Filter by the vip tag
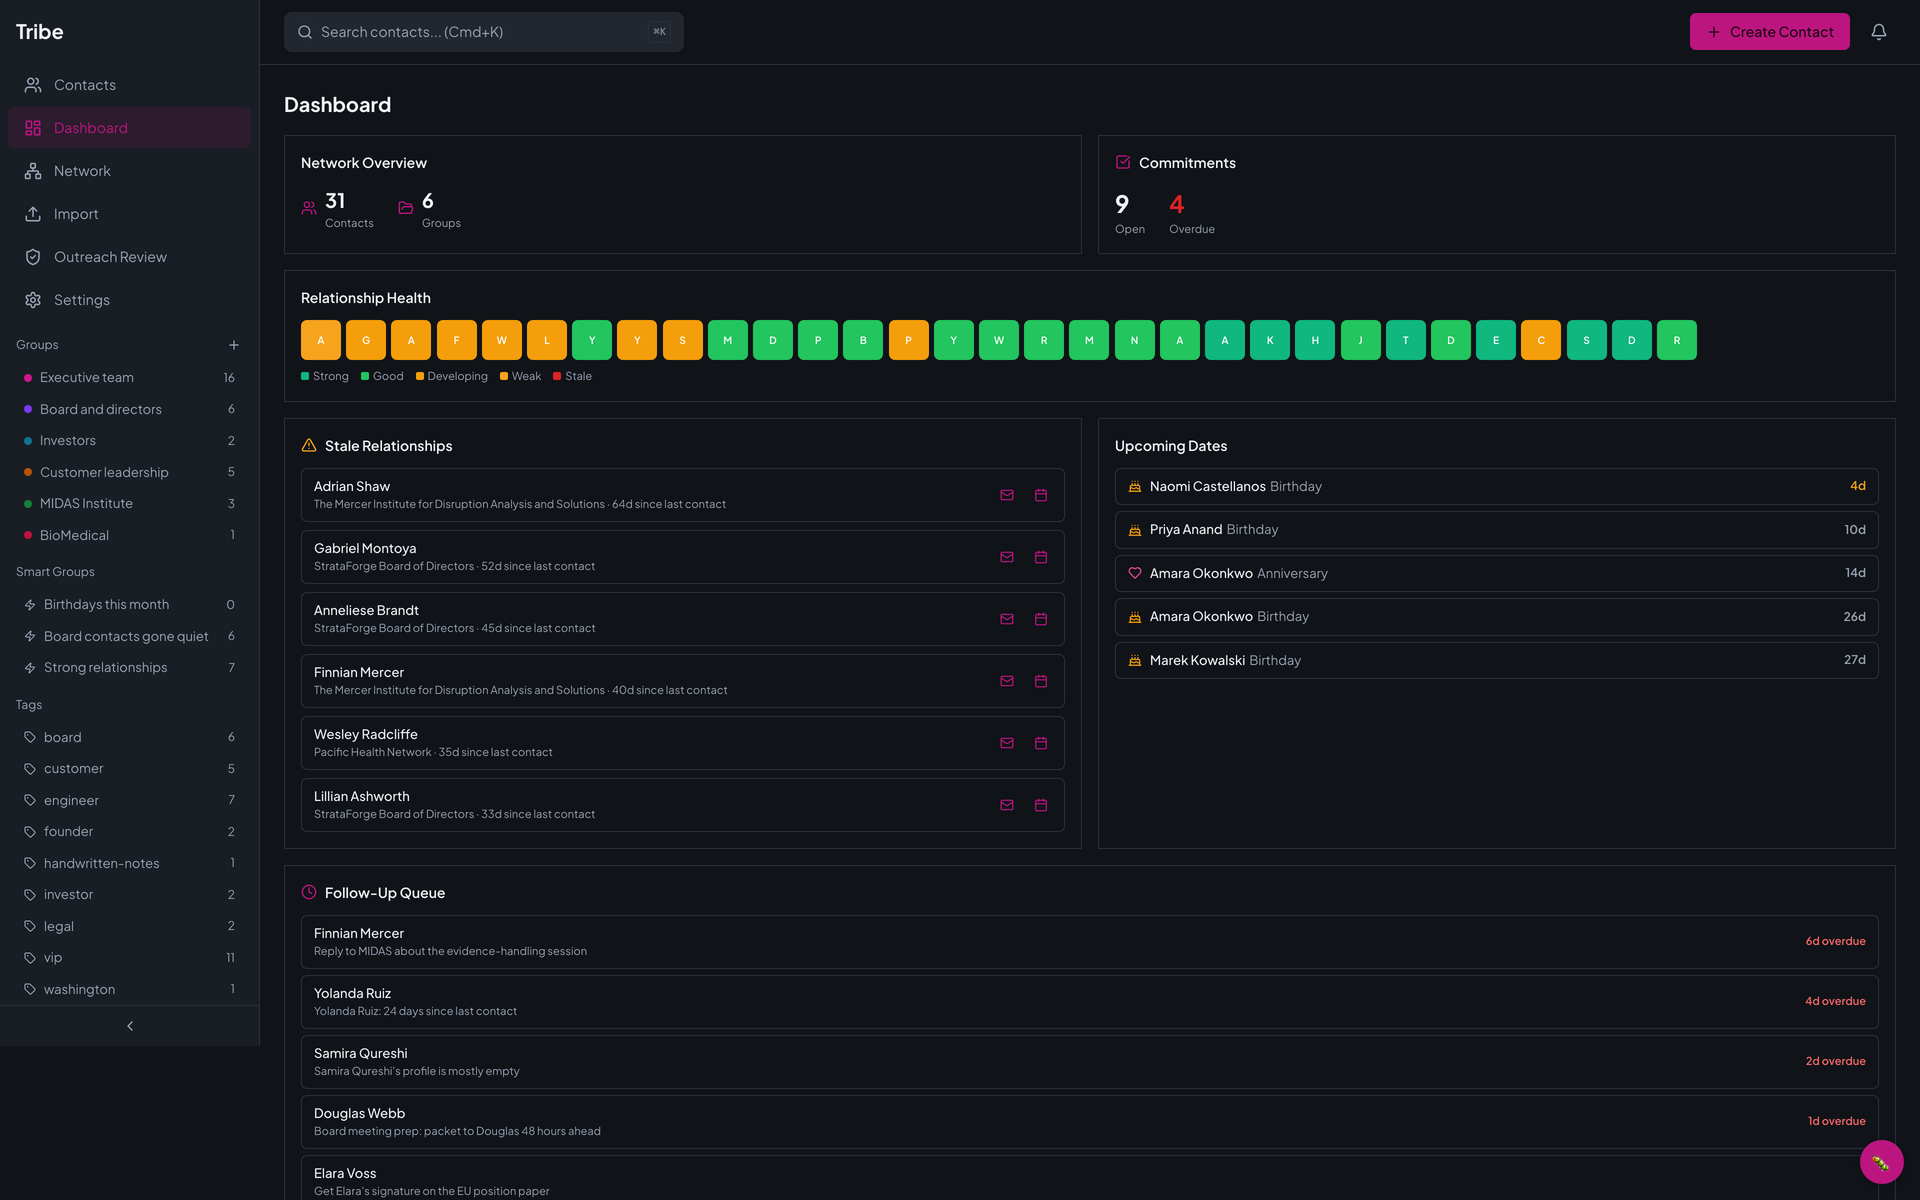Image resolution: width=1920 pixels, height=1200 pixels. [x=129, y=958]
